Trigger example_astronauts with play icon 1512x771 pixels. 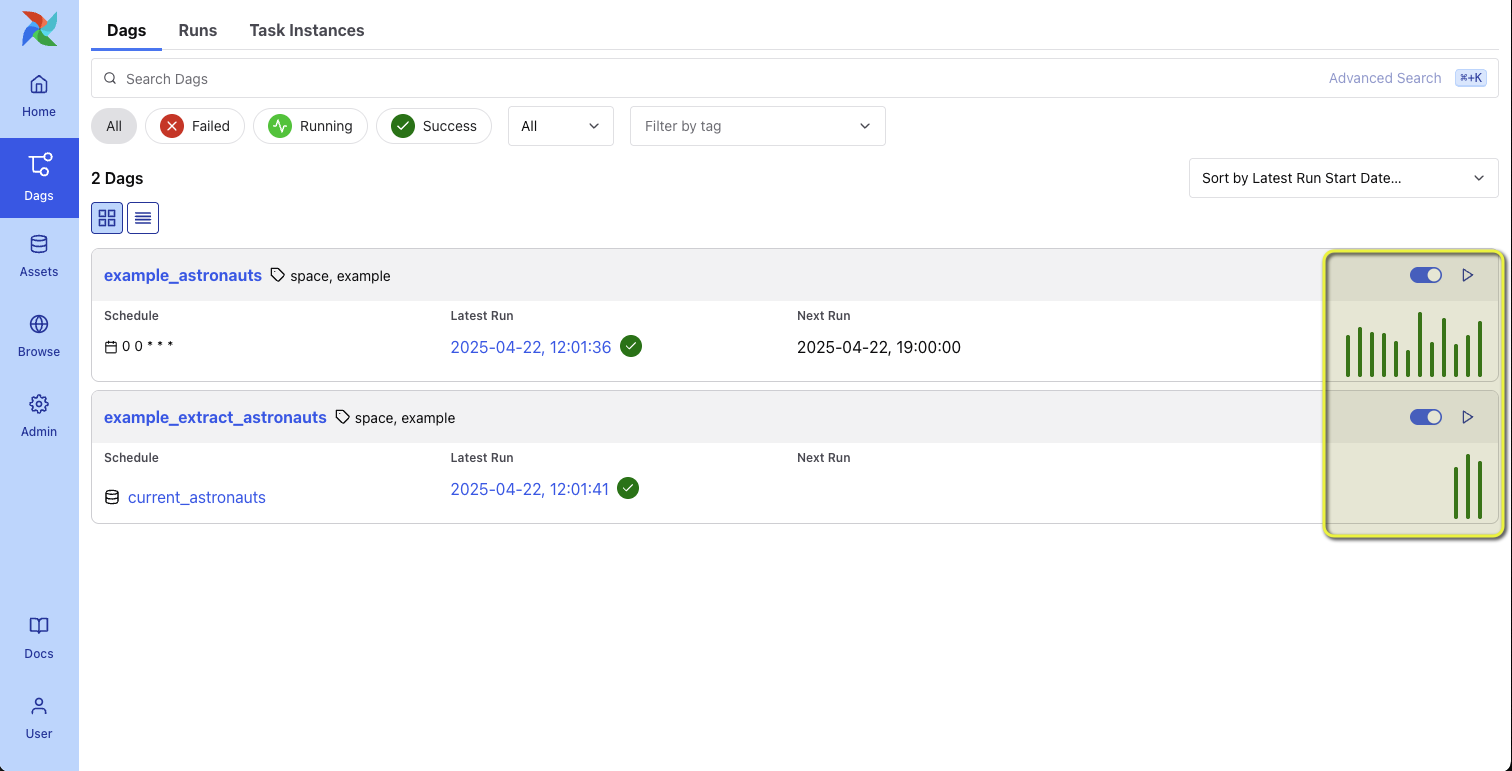(x=1468, y=275)
